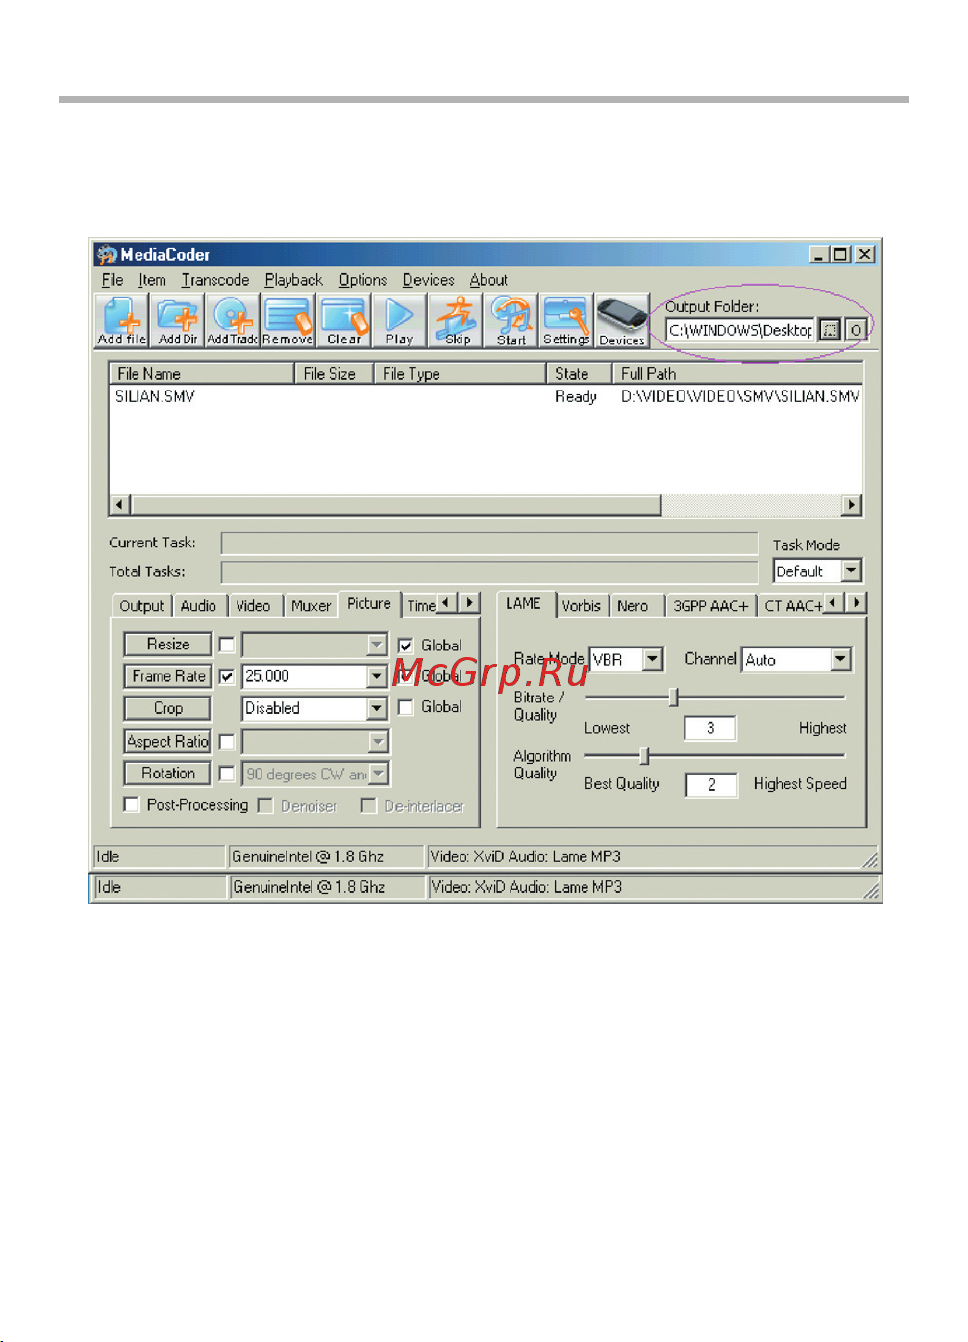This screenshot has width=968, height=1342.
Task: Click the Frame Rate button
Action: 168,676
